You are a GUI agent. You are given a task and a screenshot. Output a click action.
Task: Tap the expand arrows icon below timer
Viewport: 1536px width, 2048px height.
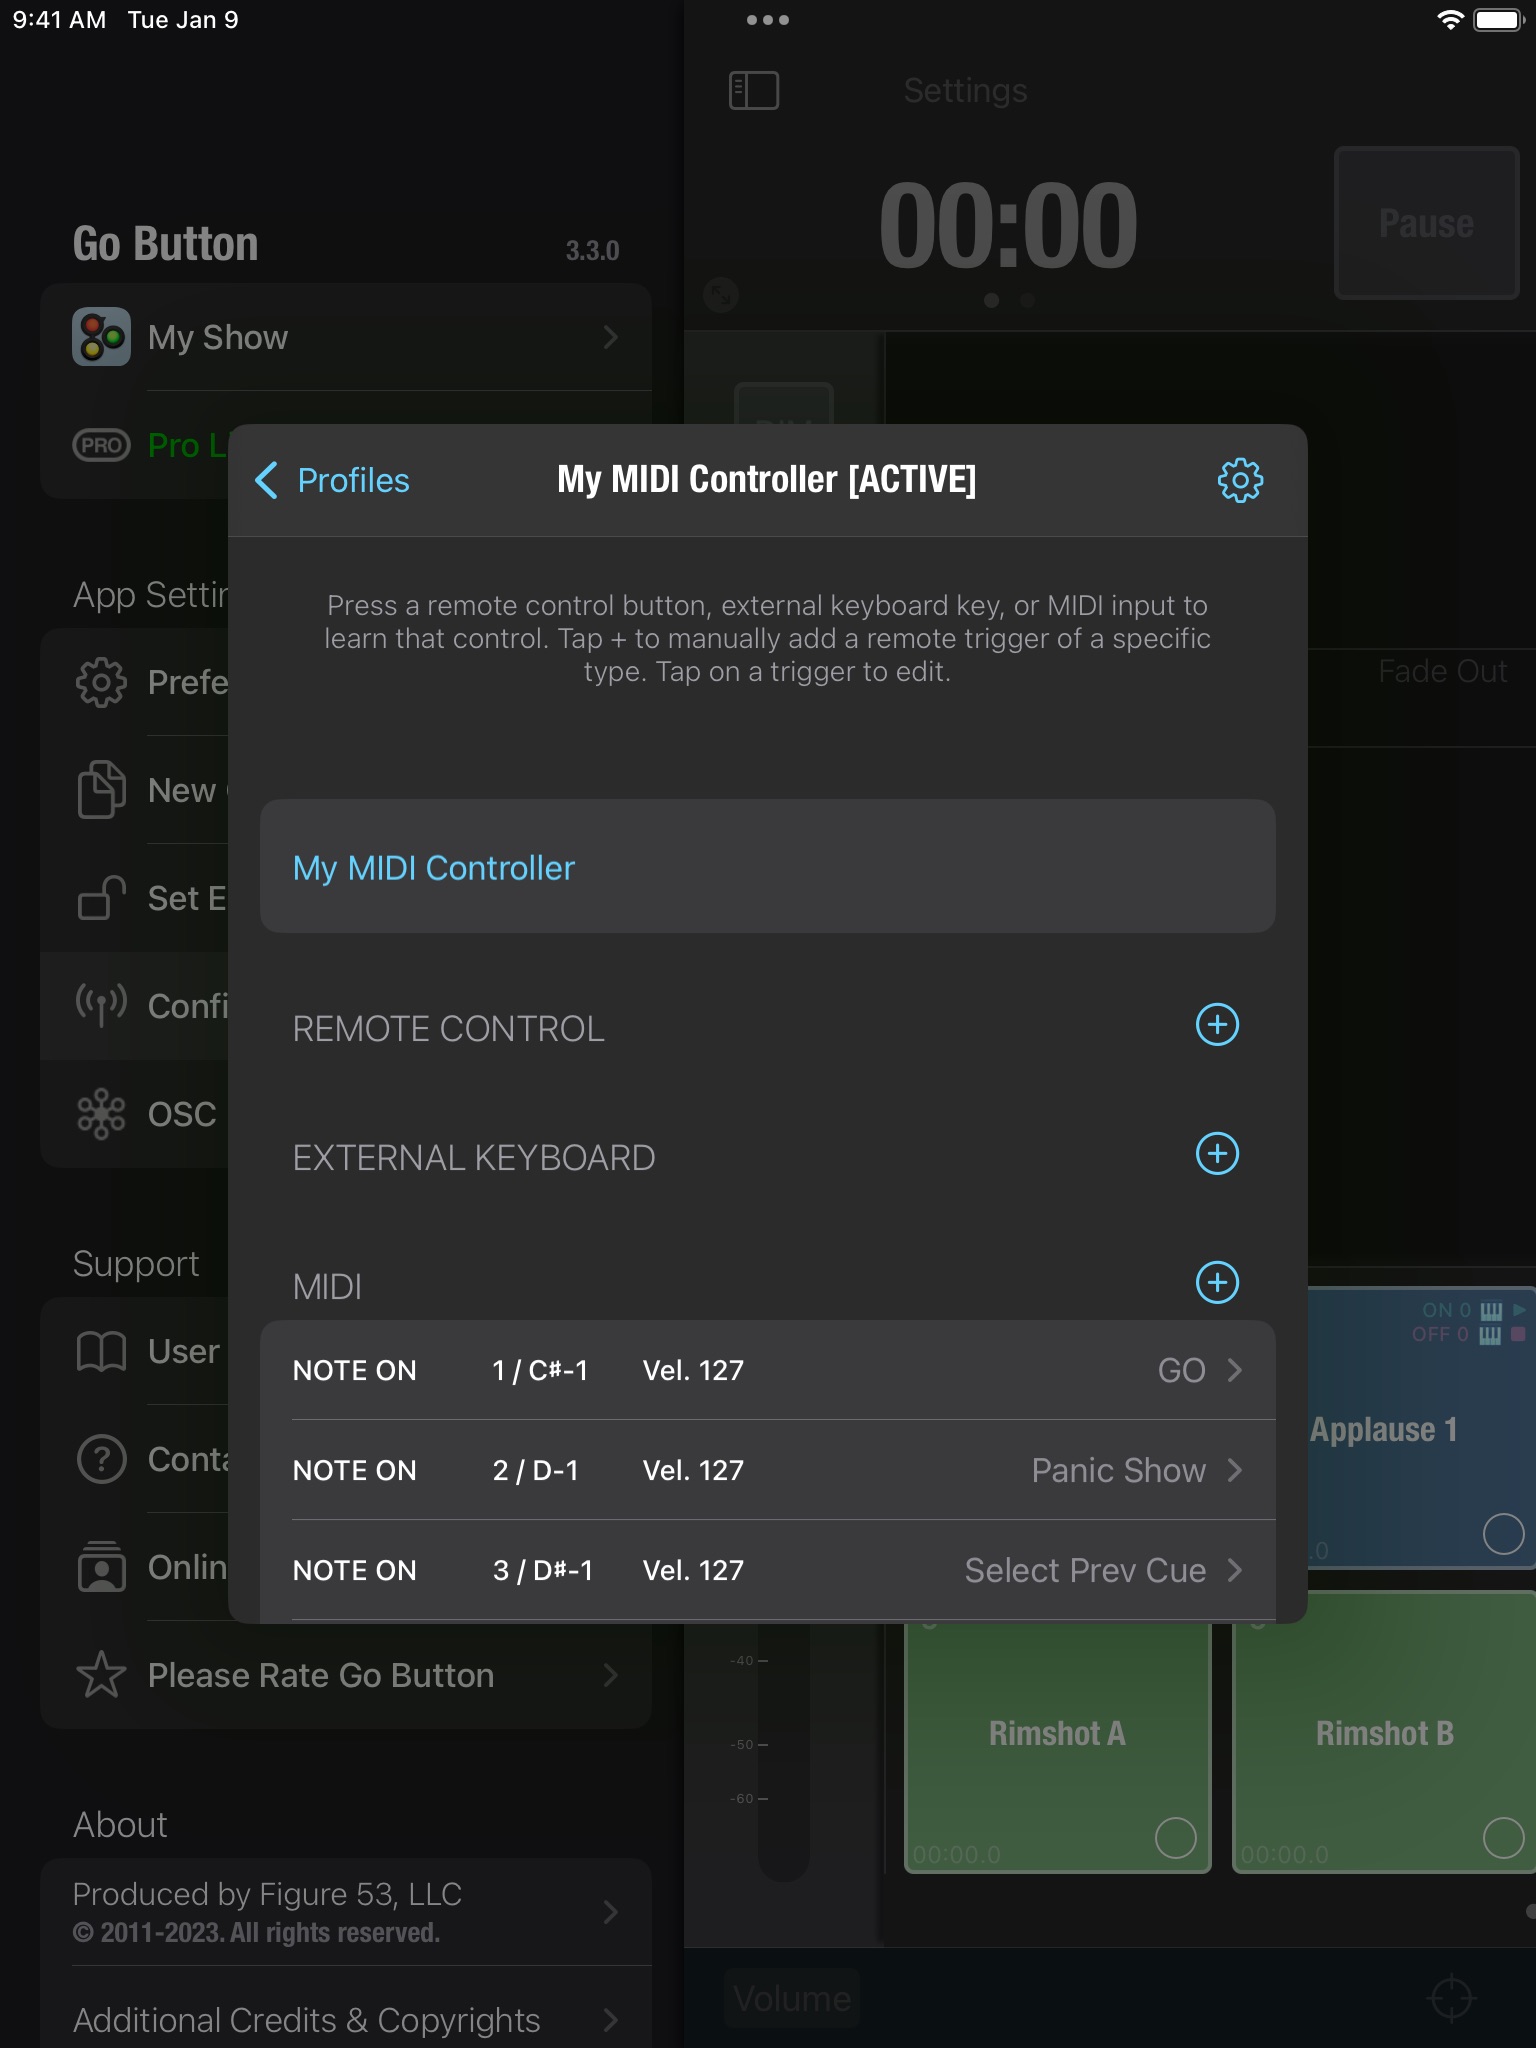(x=720, y=294)
